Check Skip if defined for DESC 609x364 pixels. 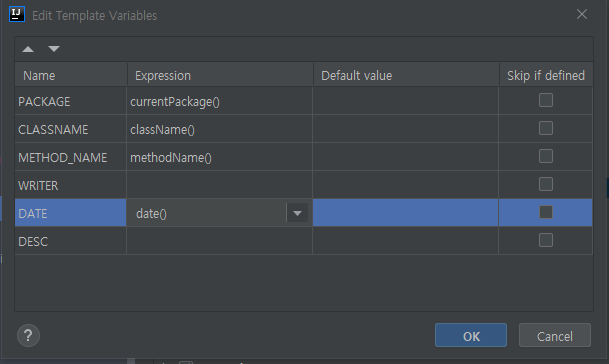point(546,240)
